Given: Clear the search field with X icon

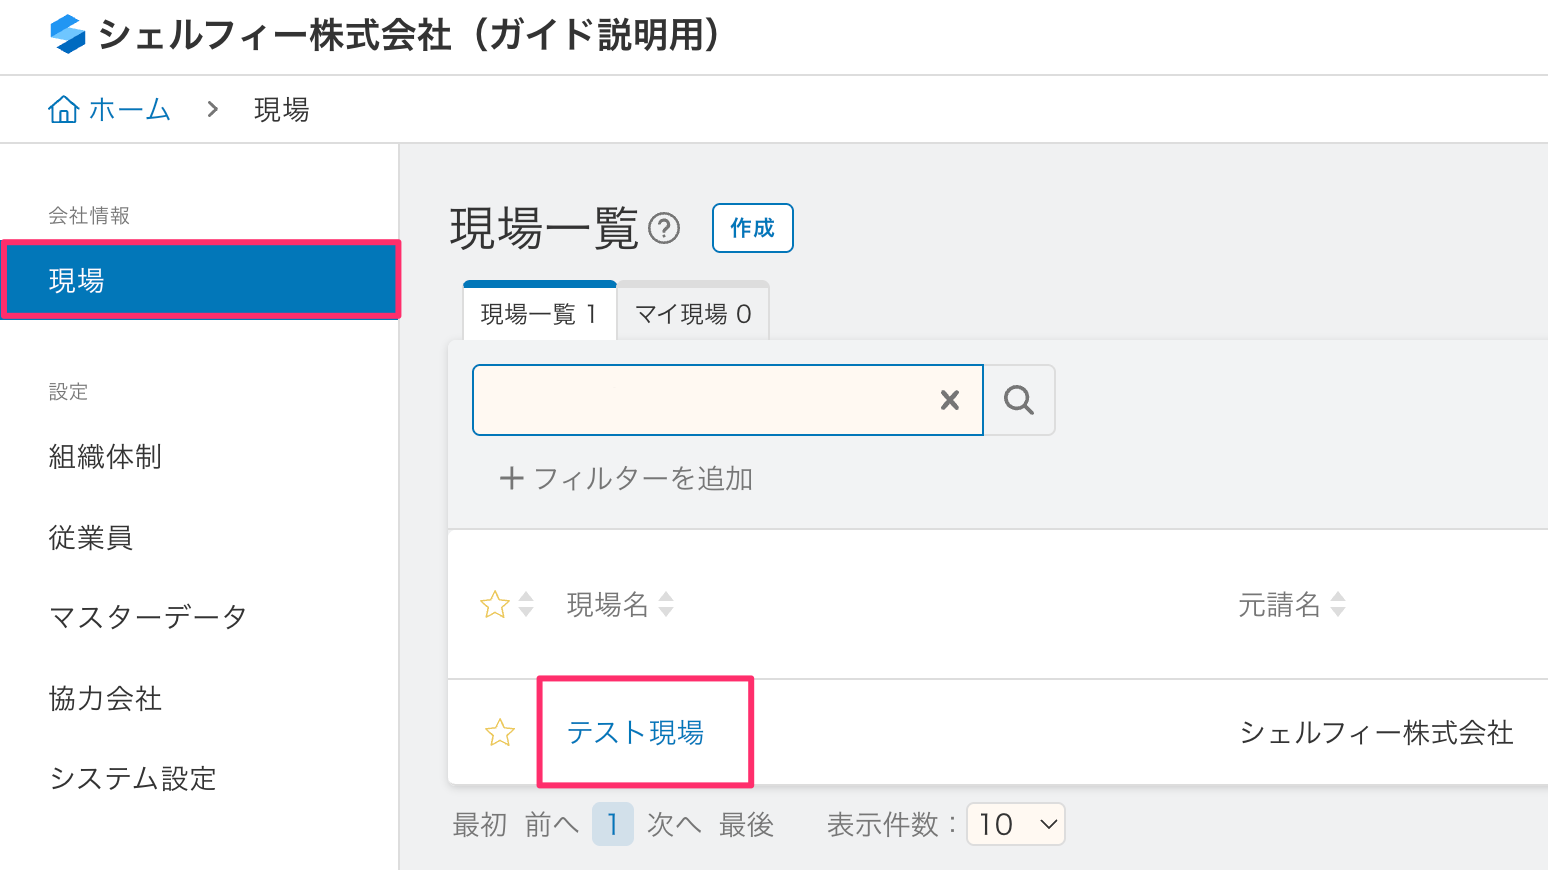Looking at the screenshot, I should 950,400.
